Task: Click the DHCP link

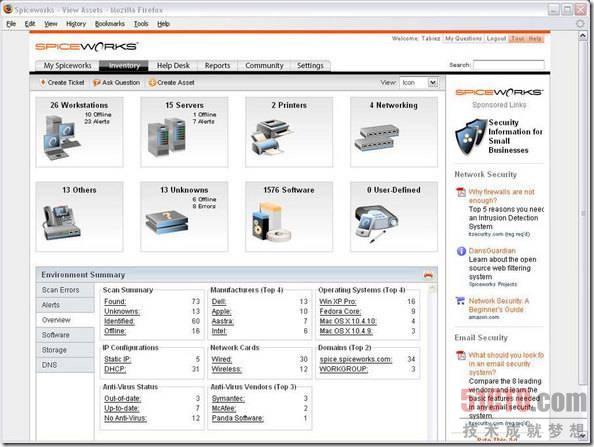Action: click(x=115, y=369)
